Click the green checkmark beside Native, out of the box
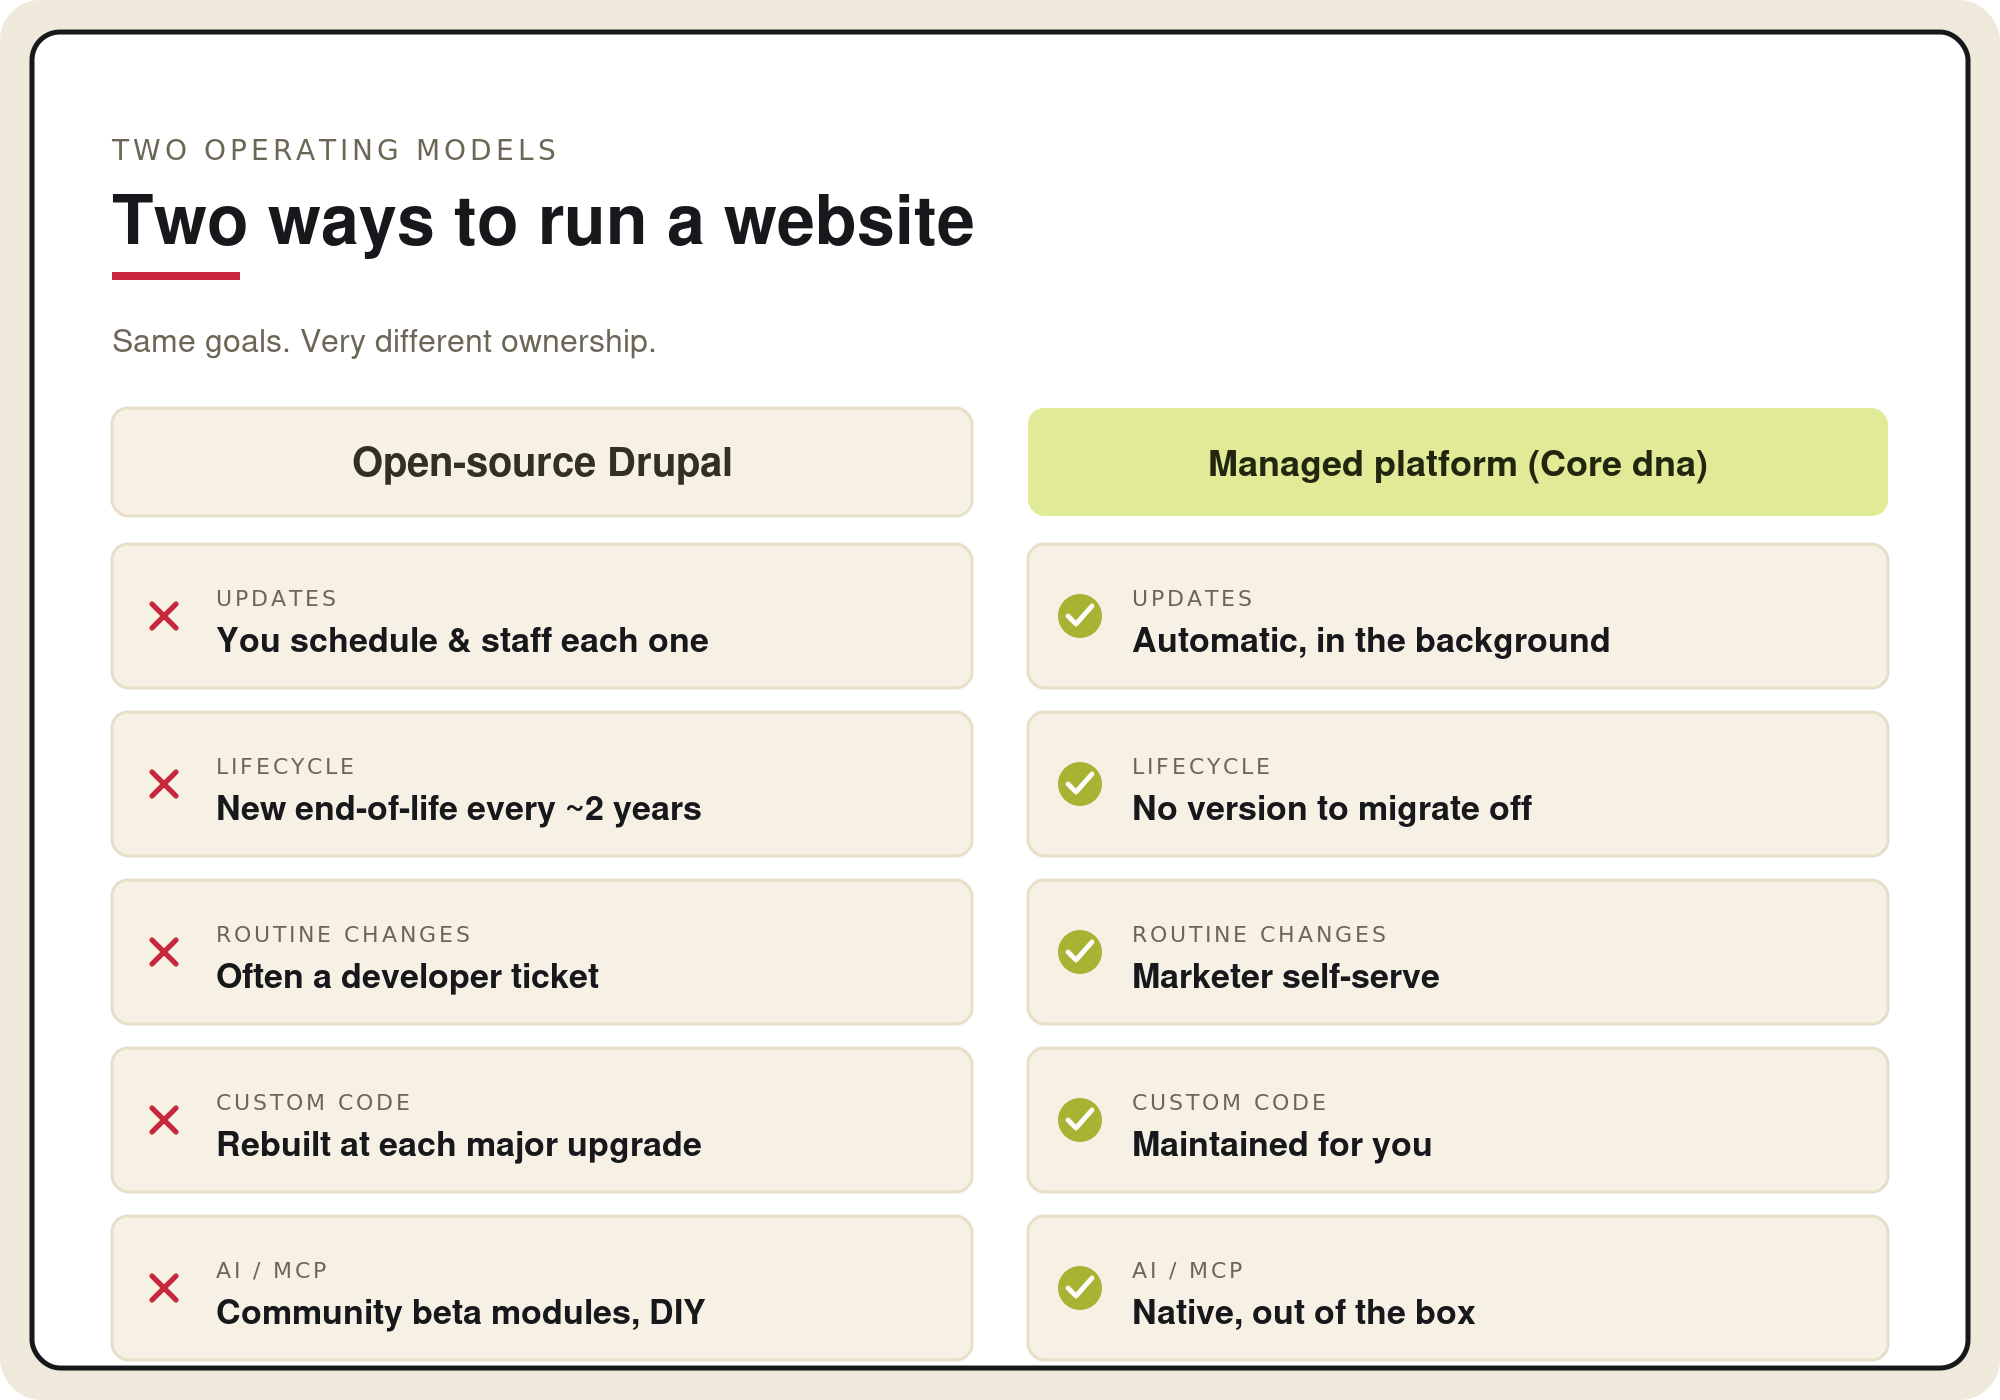This screenshot has width=2000, height=1400. (x=1080, y=1288)
